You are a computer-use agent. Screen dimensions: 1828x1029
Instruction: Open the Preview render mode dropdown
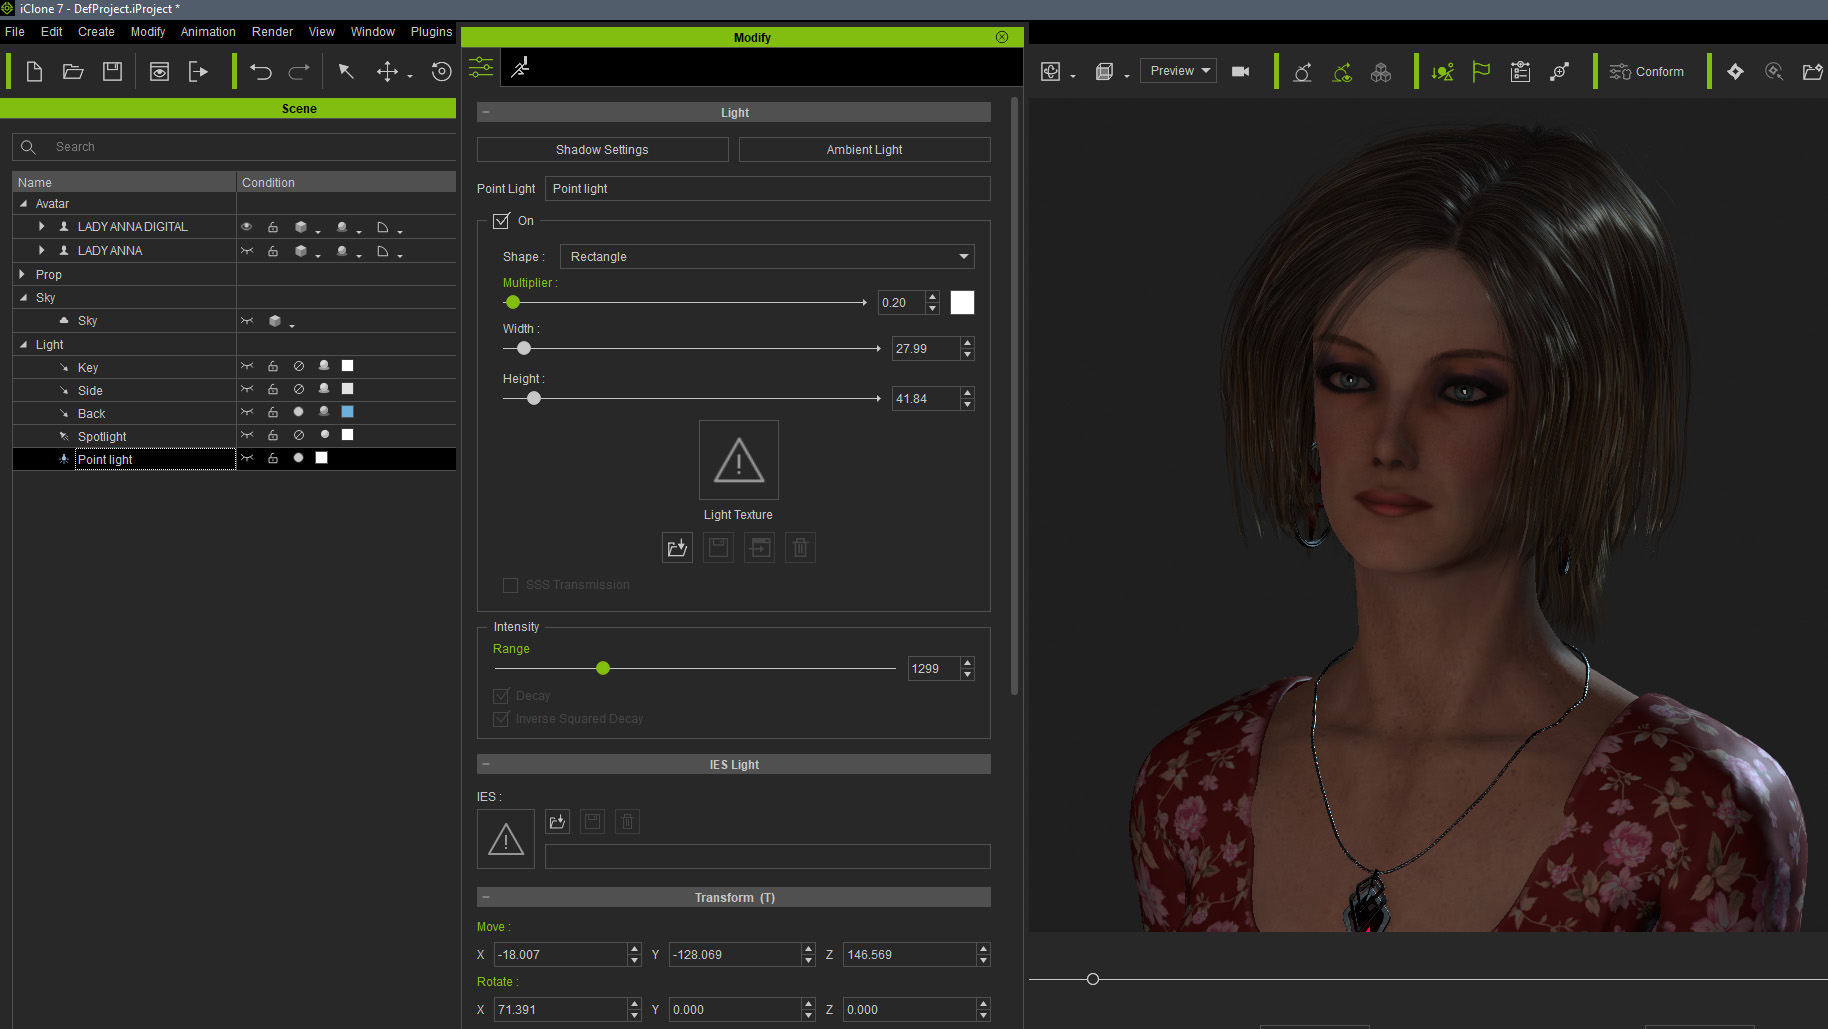[x=1178, y=71]
